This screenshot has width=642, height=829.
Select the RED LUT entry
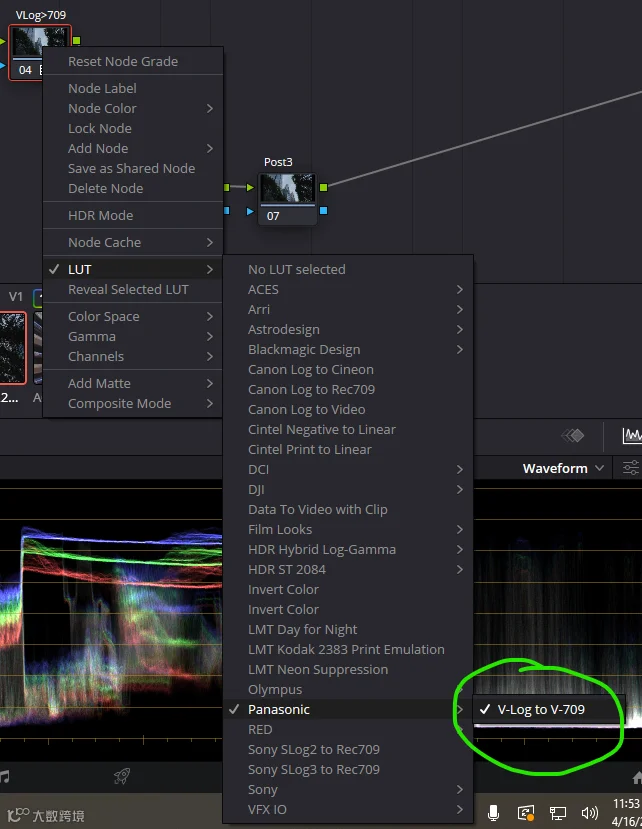click(347, 730)
